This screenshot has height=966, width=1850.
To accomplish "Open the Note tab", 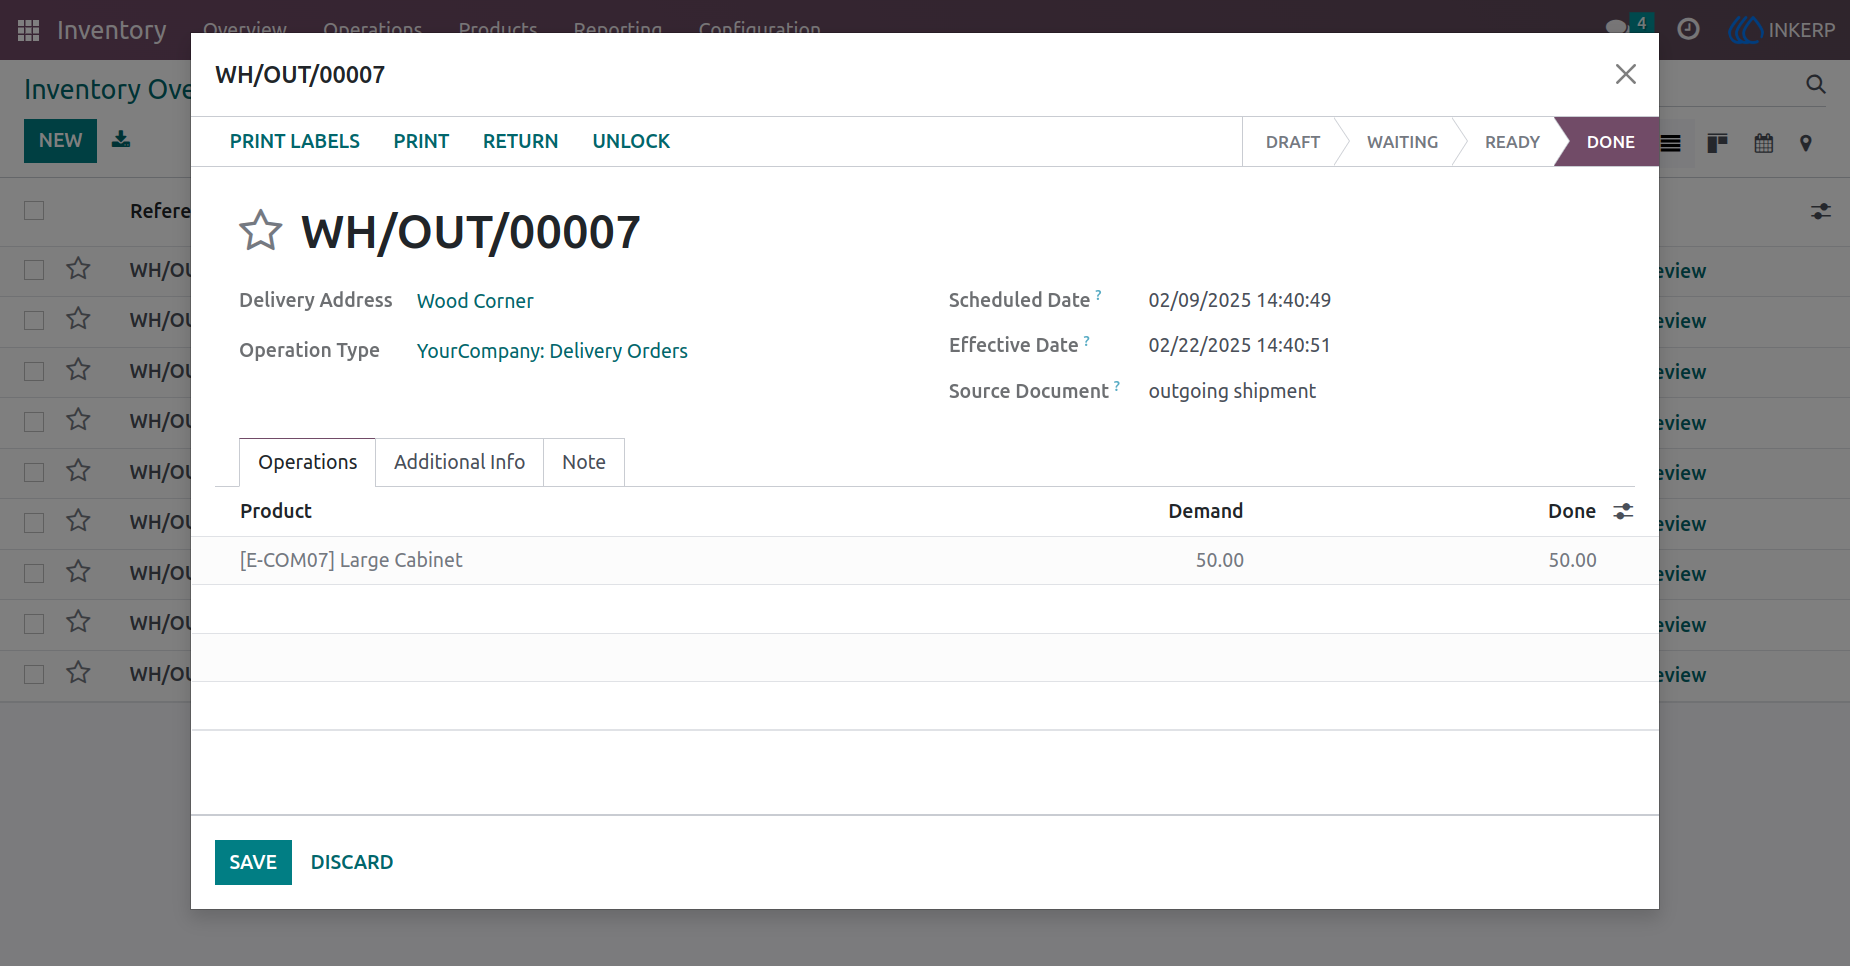I will tap(584, 462).
